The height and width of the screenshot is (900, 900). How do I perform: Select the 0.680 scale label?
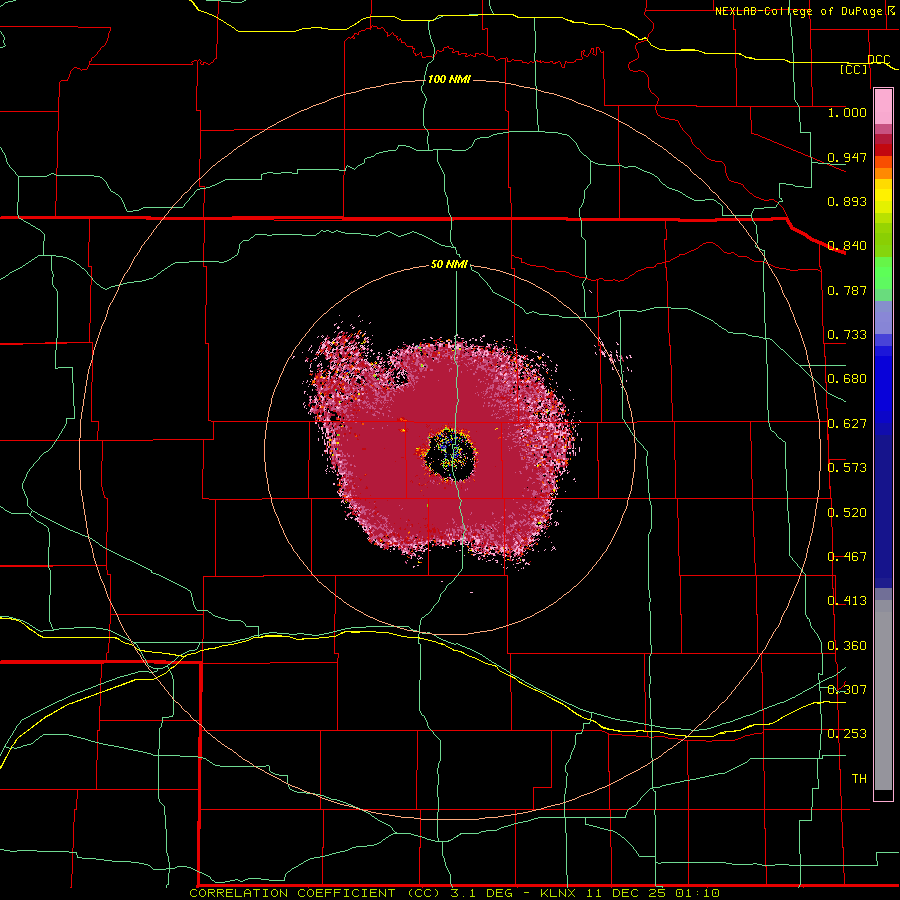point(847,379)
